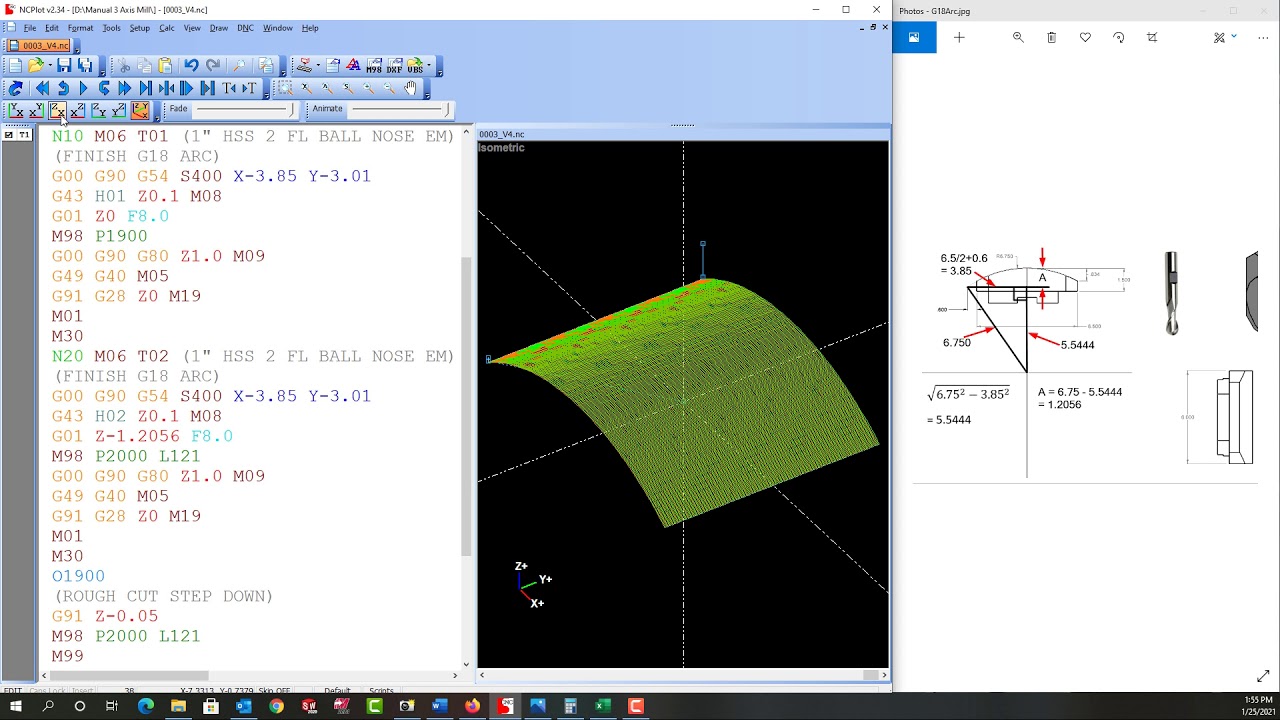Switch to the XZ plane view
The image size is (1280, 720).
pos(77,110)
